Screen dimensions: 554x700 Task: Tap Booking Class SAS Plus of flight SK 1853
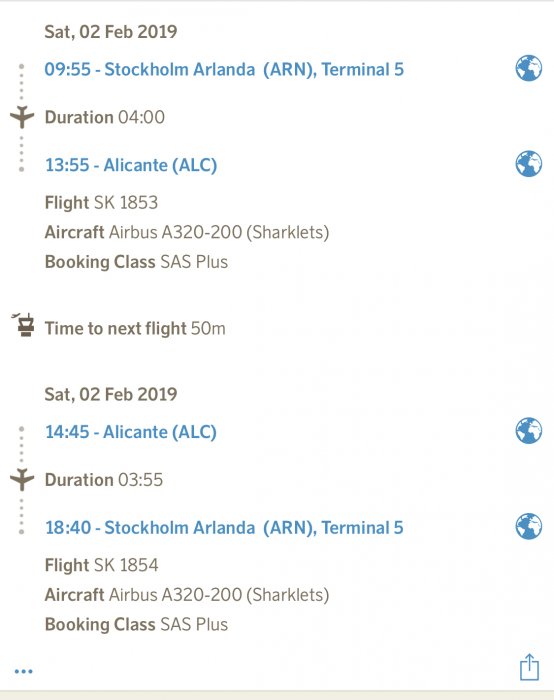click(136, 262)
